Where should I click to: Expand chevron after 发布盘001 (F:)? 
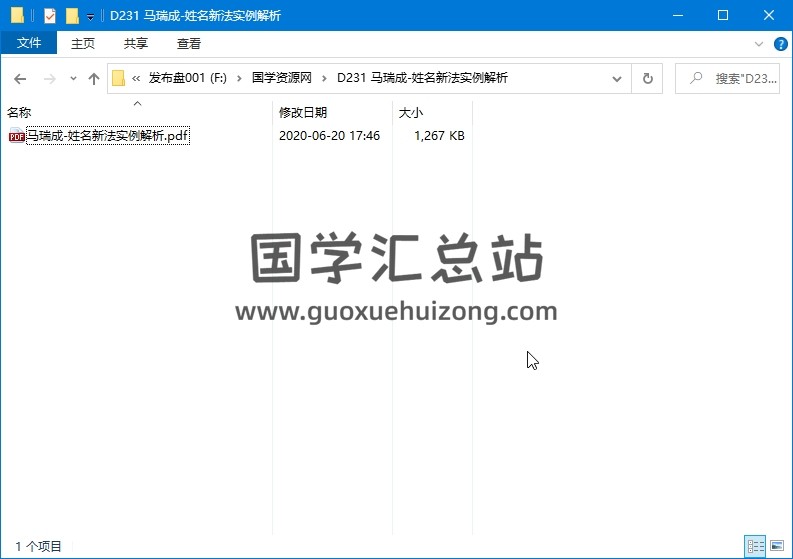pos(239,78)
